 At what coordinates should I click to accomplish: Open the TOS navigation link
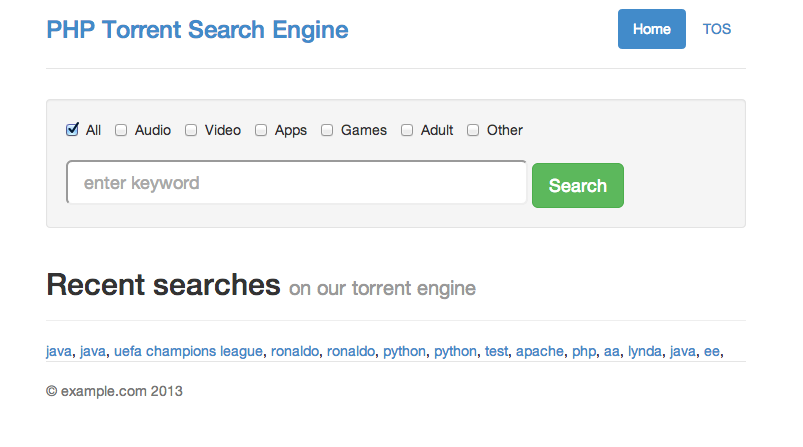click(x=716, y=29)
